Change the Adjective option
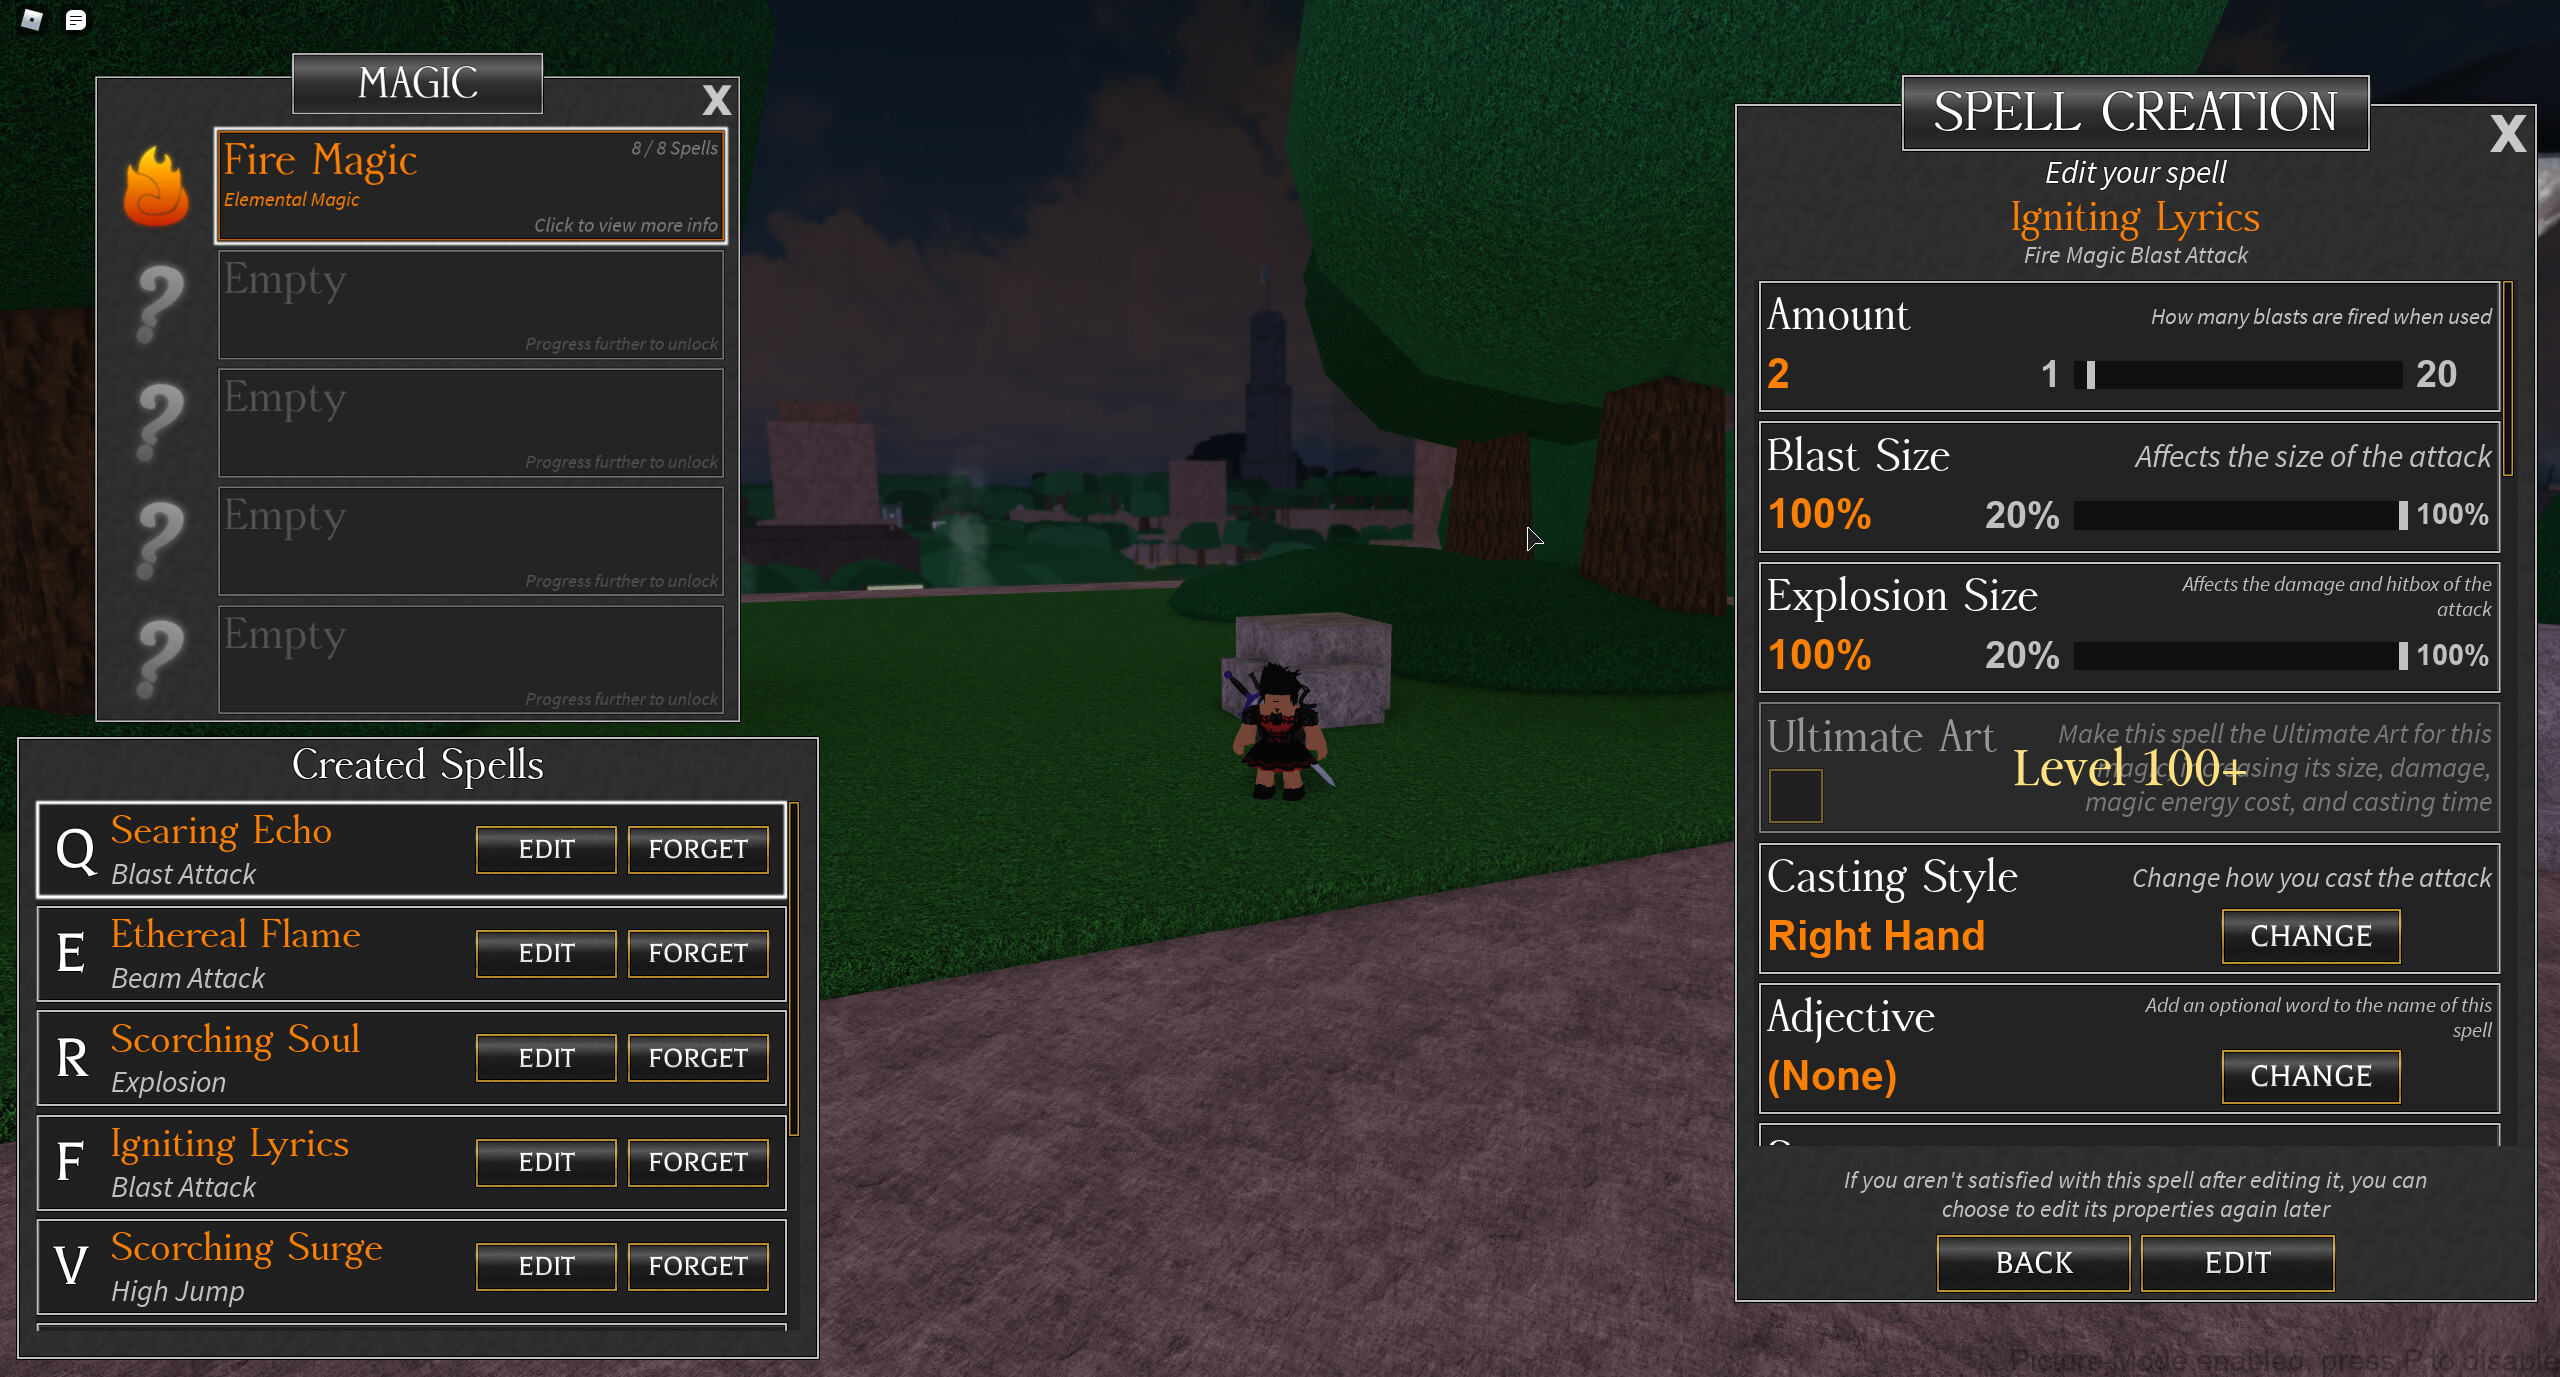Viewport: 2560px width, 1377px height. click(x=2311, y=1073)
